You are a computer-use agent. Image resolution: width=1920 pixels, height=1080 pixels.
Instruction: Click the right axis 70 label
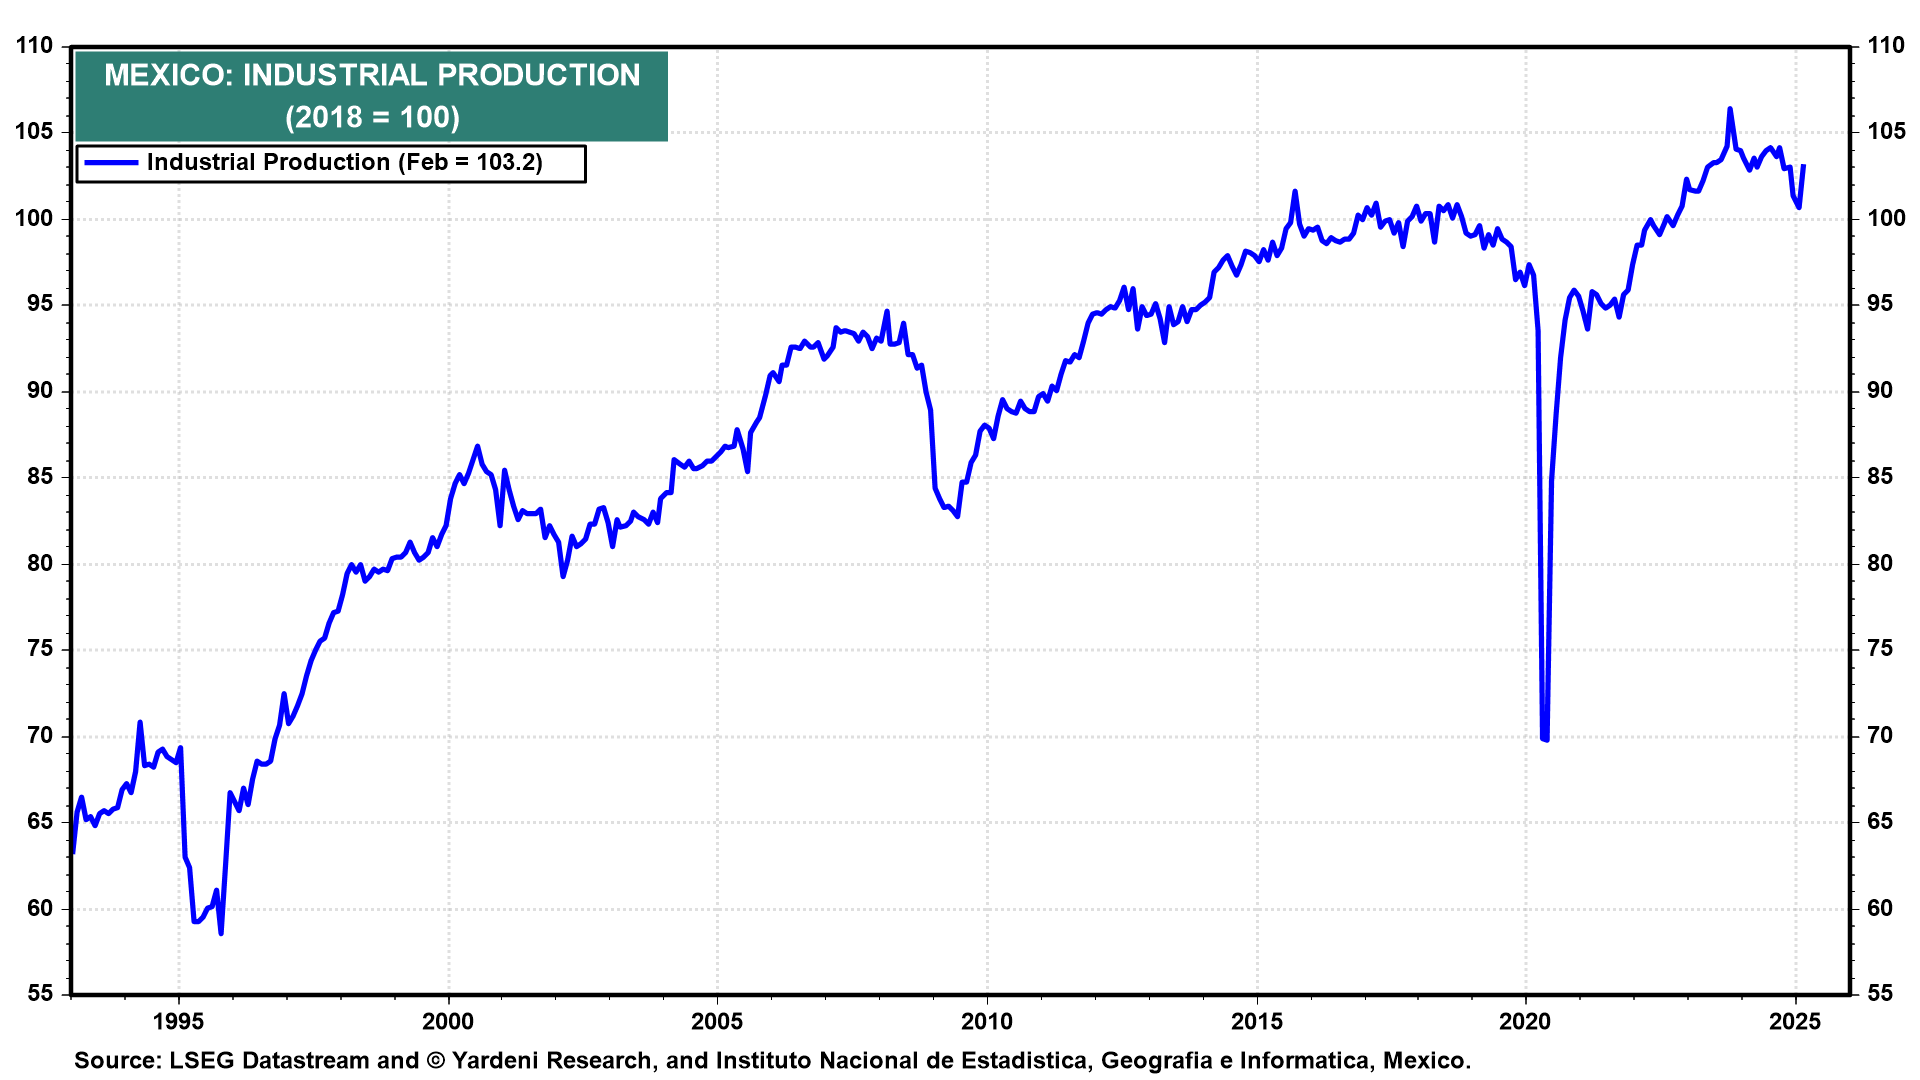point(1881,736)
